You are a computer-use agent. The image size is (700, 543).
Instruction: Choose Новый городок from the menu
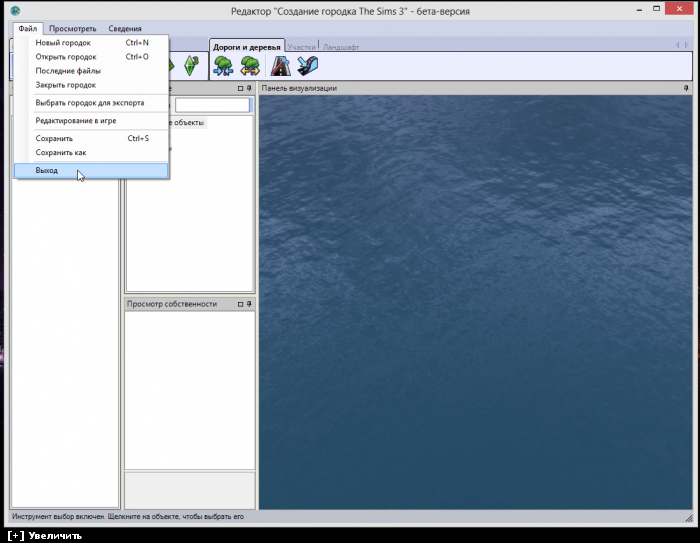coord(63,43)
